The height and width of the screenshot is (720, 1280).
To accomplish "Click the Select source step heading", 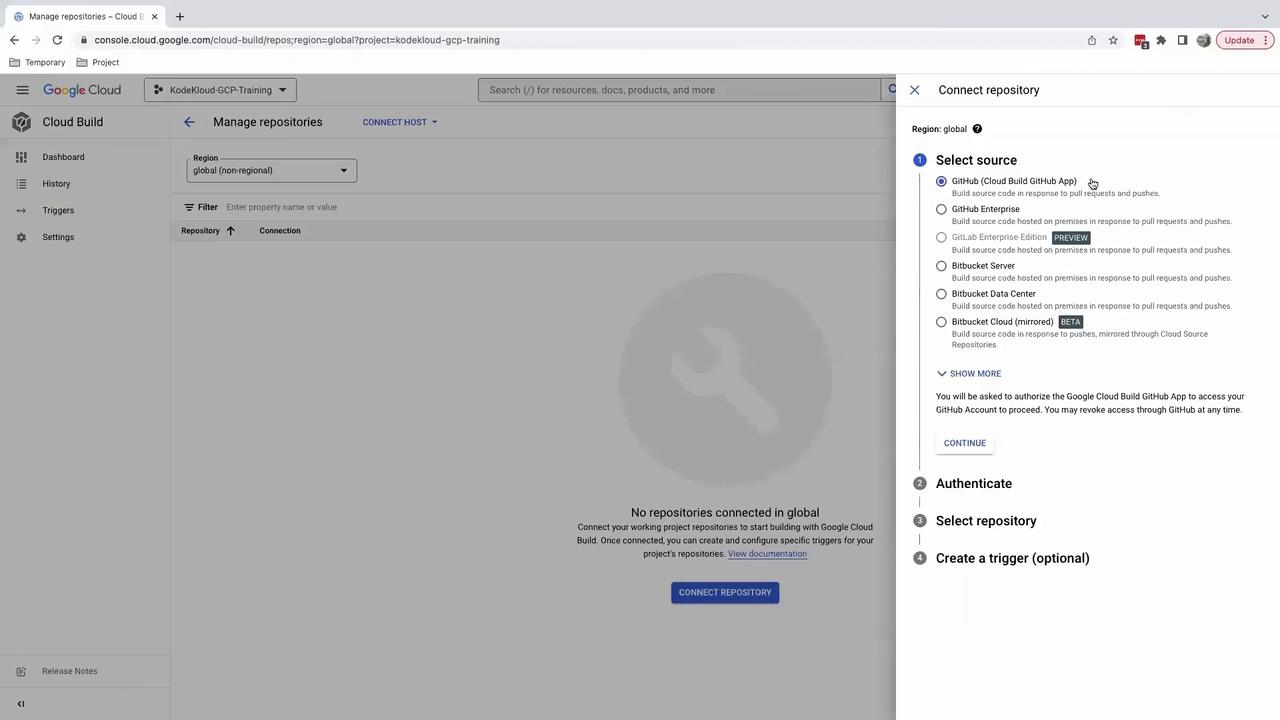I will click(976, 160).
